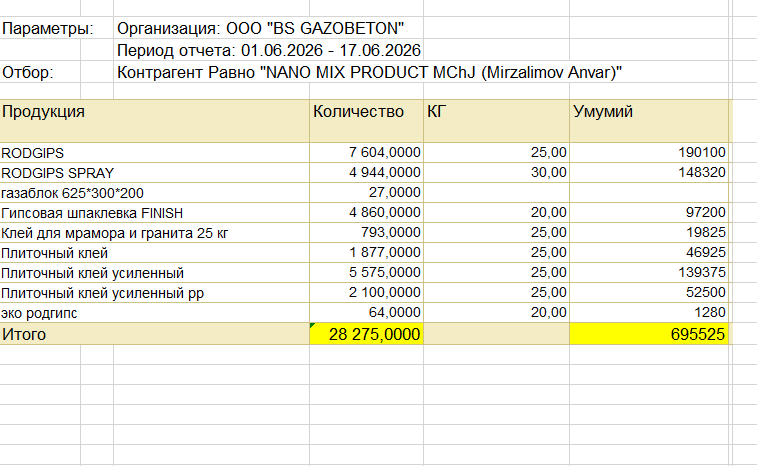This screenshot has width=757, height=466.
Task: Select the 'Параметры:' label cell
Action: [x=47, y=28]
